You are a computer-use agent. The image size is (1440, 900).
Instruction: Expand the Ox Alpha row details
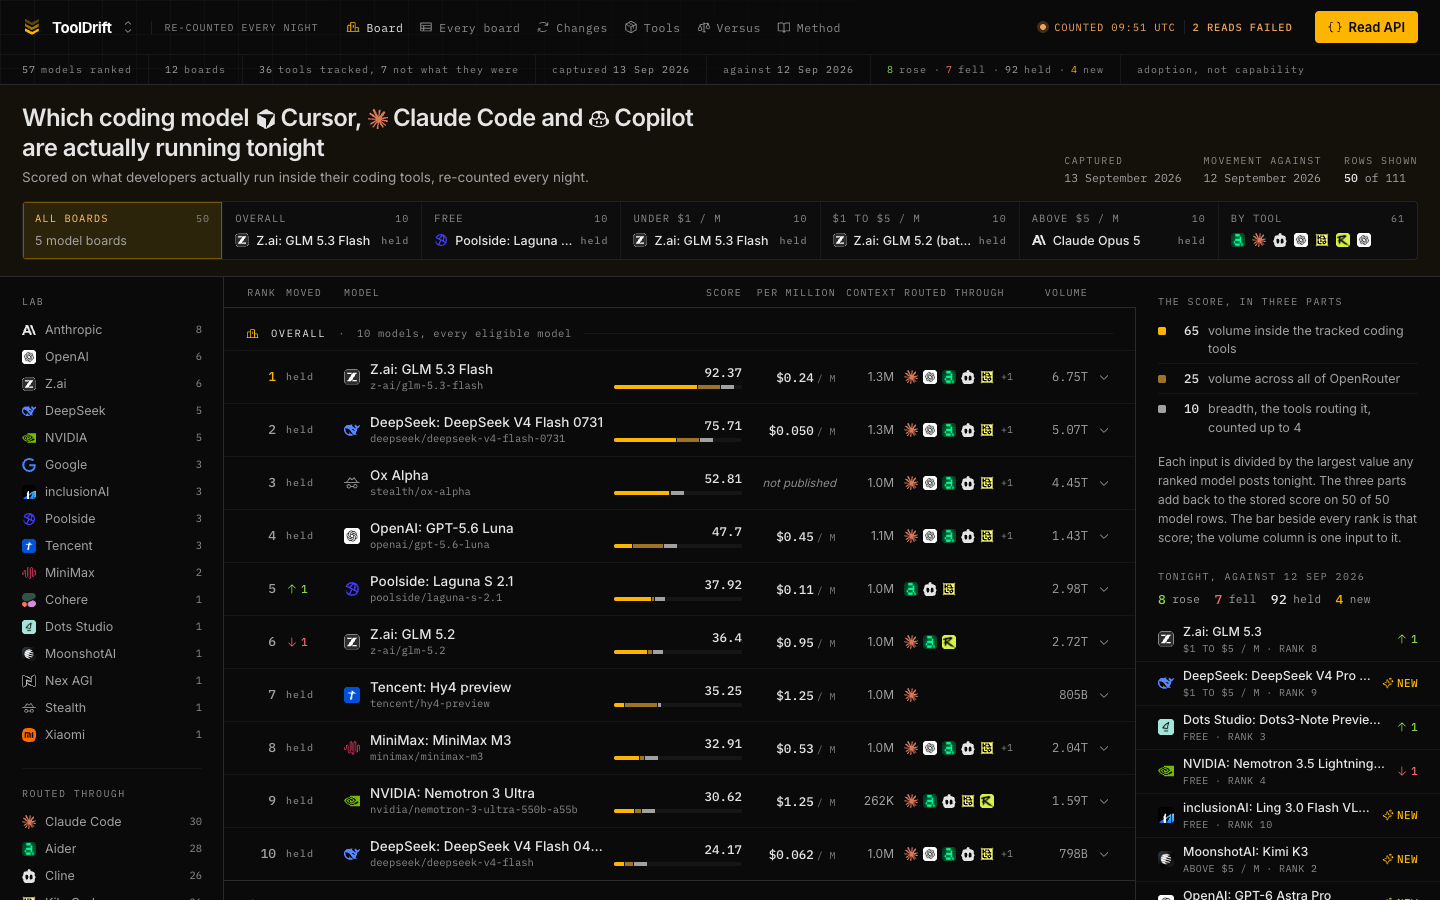pos(1104,483)
